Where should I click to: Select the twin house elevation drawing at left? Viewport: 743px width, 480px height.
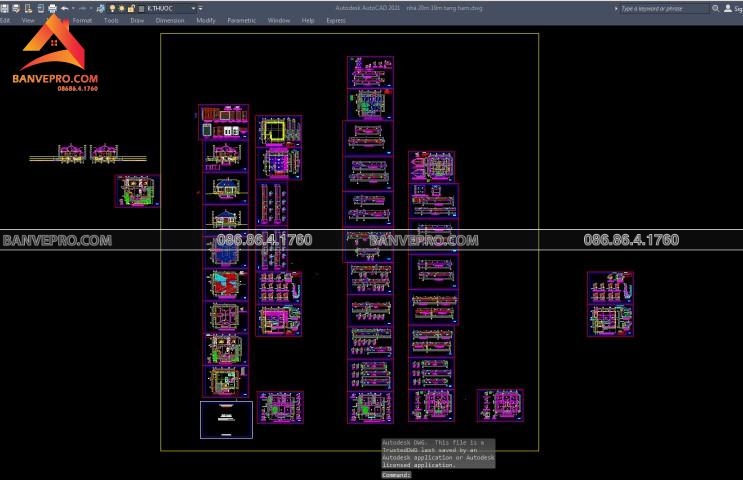coord(88,154)
